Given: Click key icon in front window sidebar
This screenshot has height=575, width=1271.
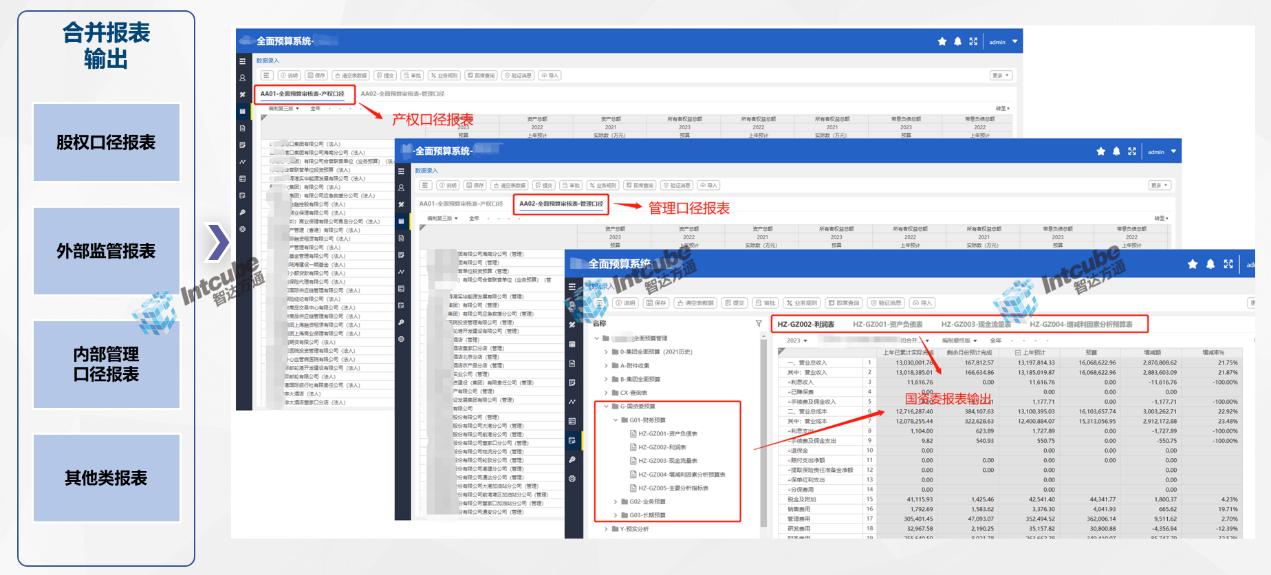Looking at the screenshot, I should pos(572,459).
